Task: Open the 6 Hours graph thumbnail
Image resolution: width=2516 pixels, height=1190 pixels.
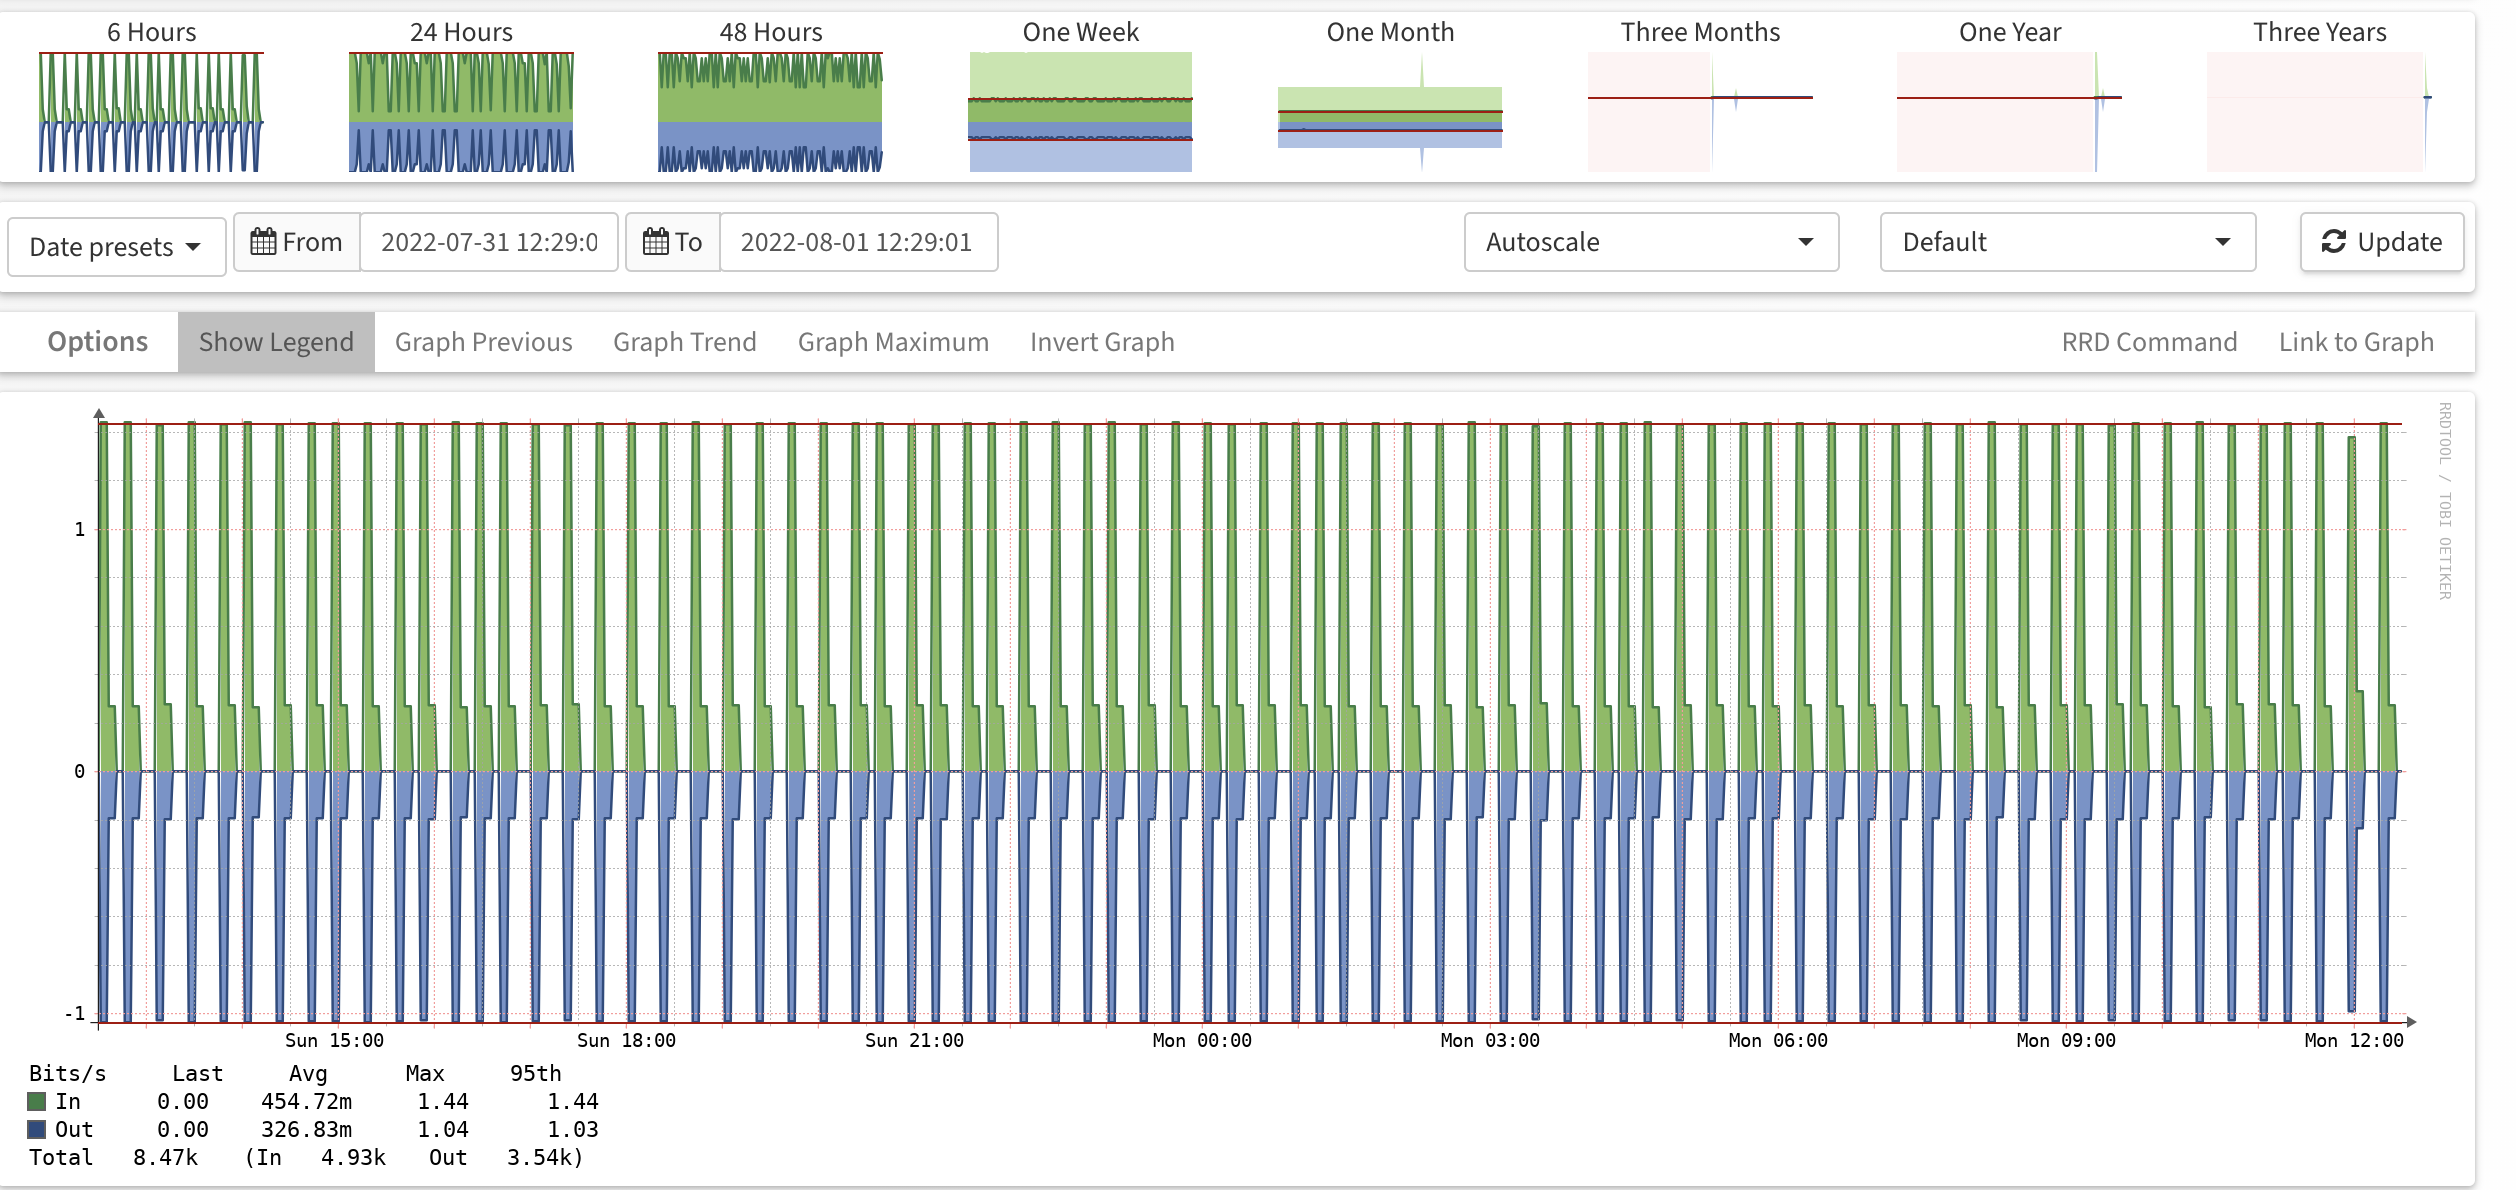Action: 151,111
